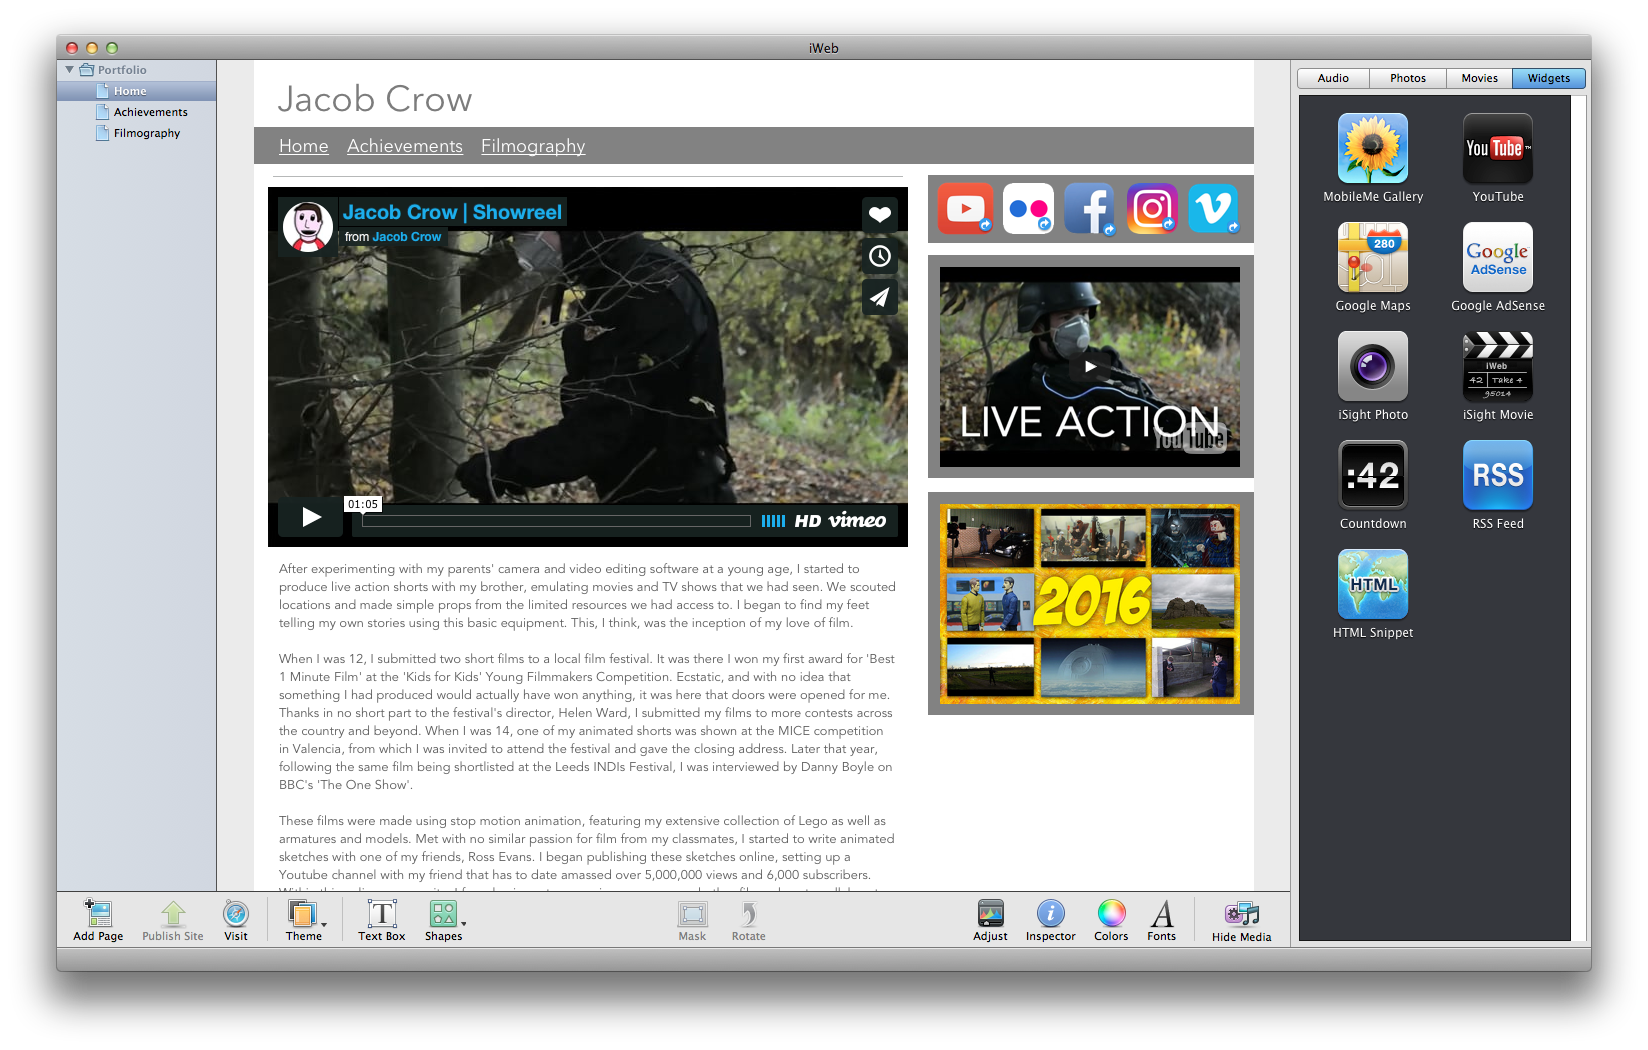
Task: Switch to the Widgets media tab
Action: [1549, 78]
